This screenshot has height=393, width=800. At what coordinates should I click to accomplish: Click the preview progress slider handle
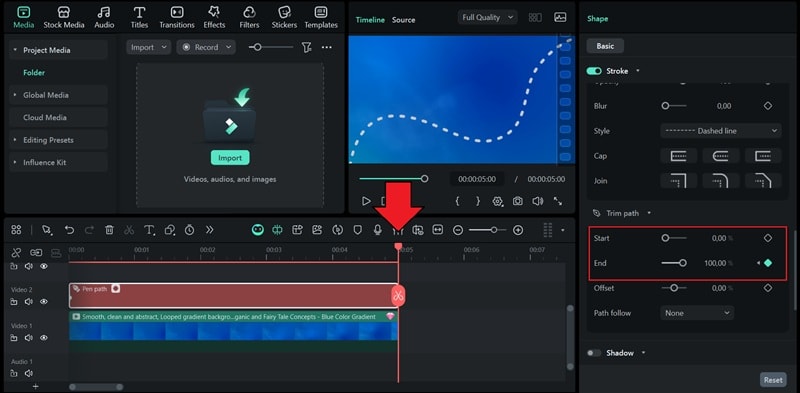424,179
